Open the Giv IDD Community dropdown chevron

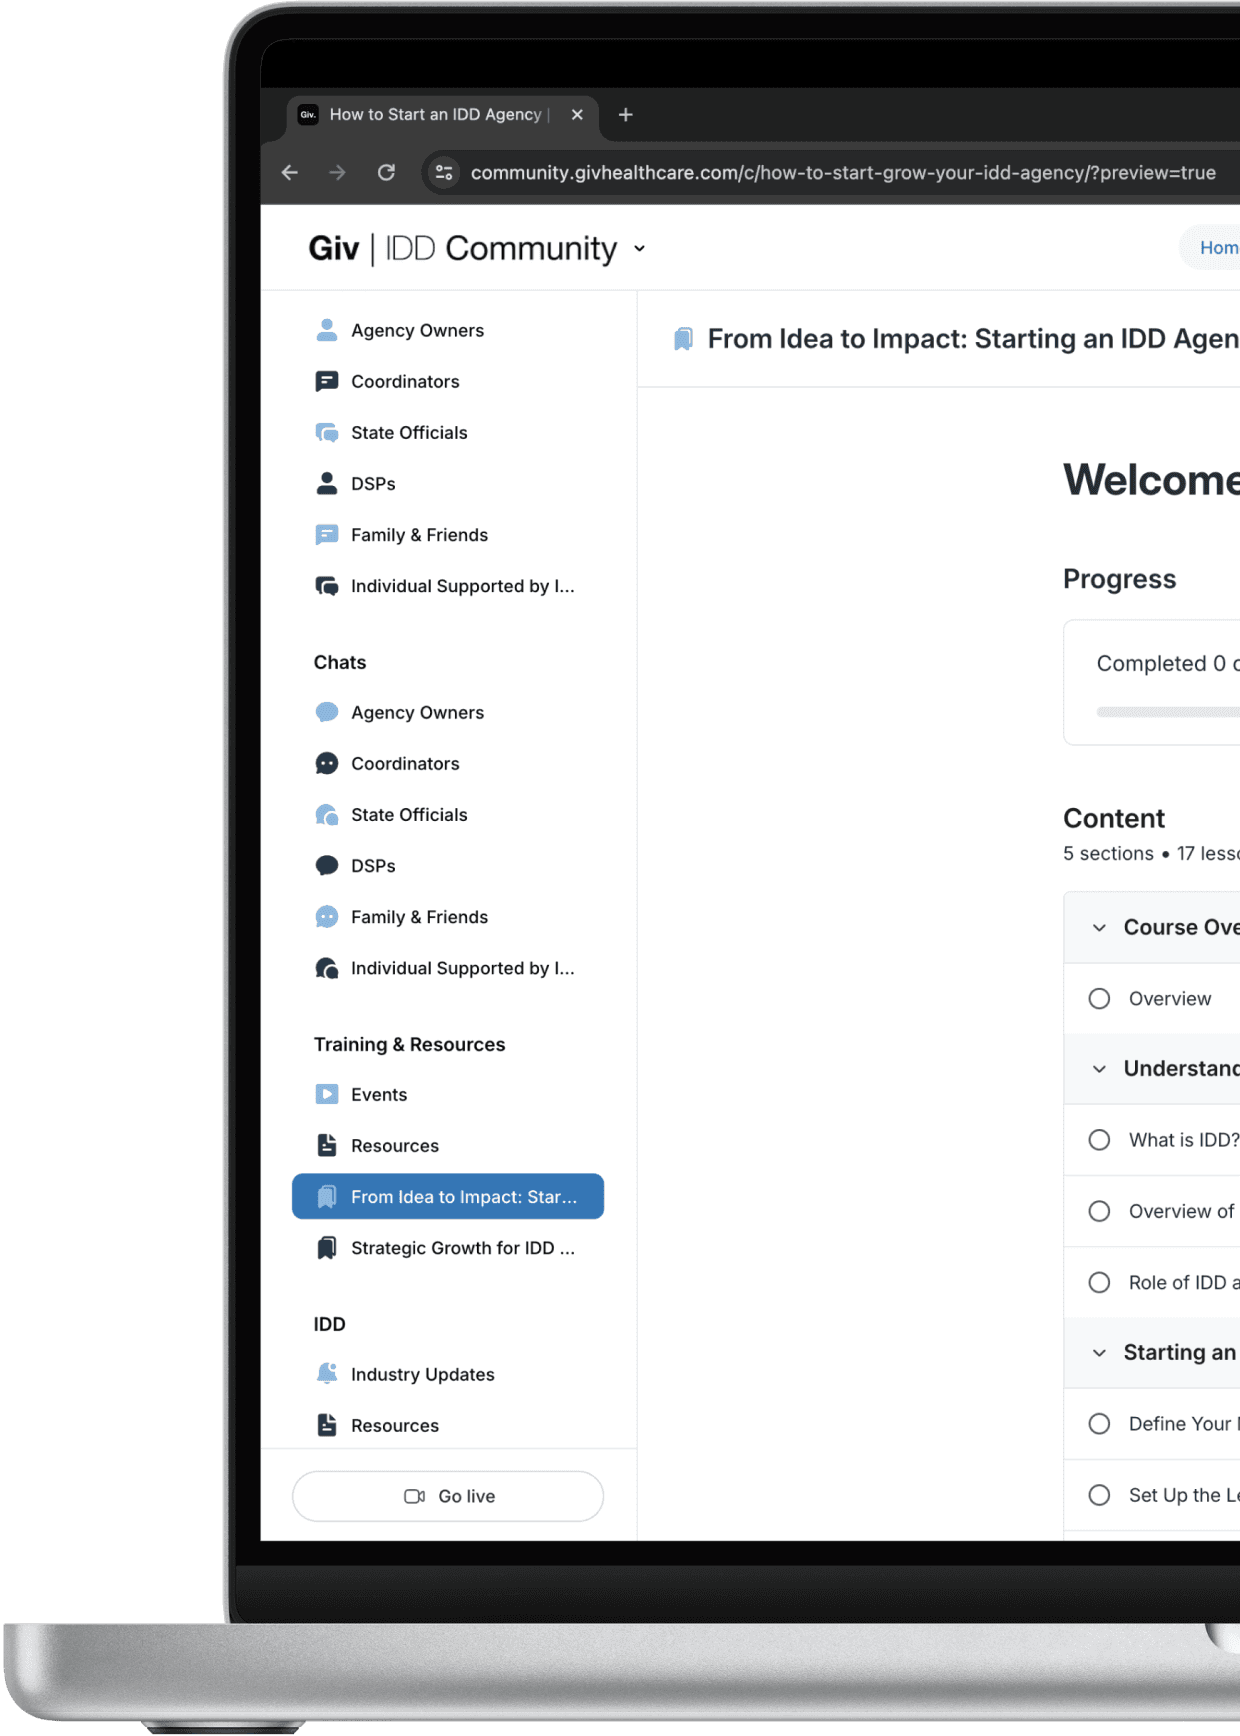[x=640, y=248]
